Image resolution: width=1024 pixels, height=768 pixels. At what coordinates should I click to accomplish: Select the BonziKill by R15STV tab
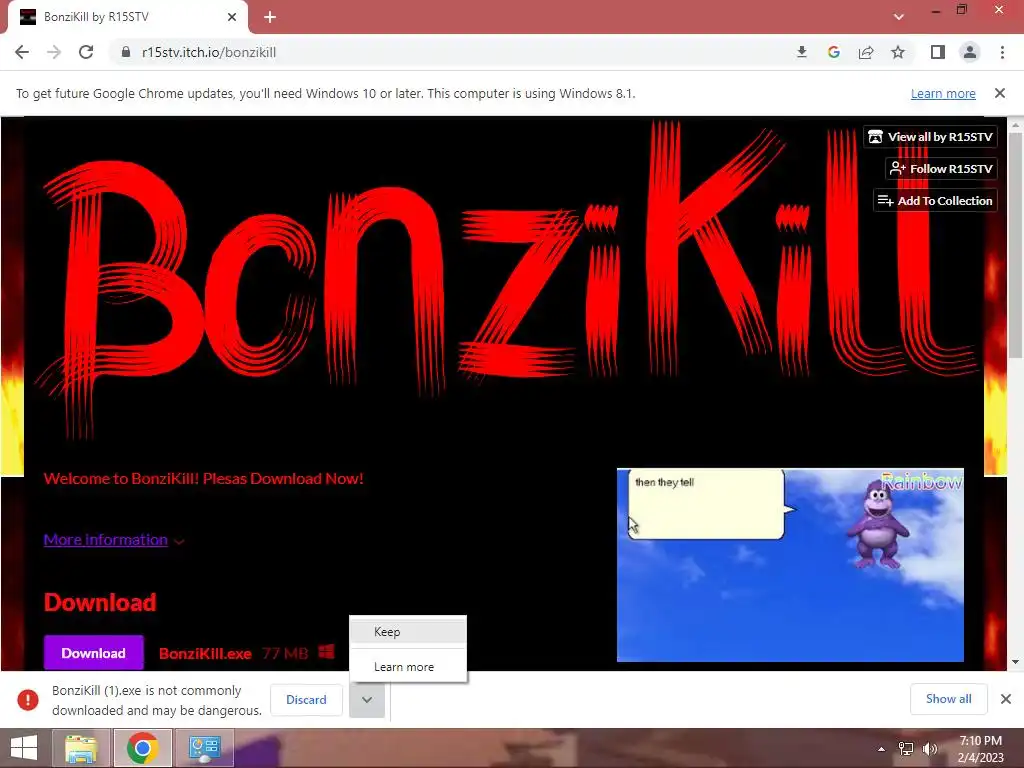click(128, 17)
